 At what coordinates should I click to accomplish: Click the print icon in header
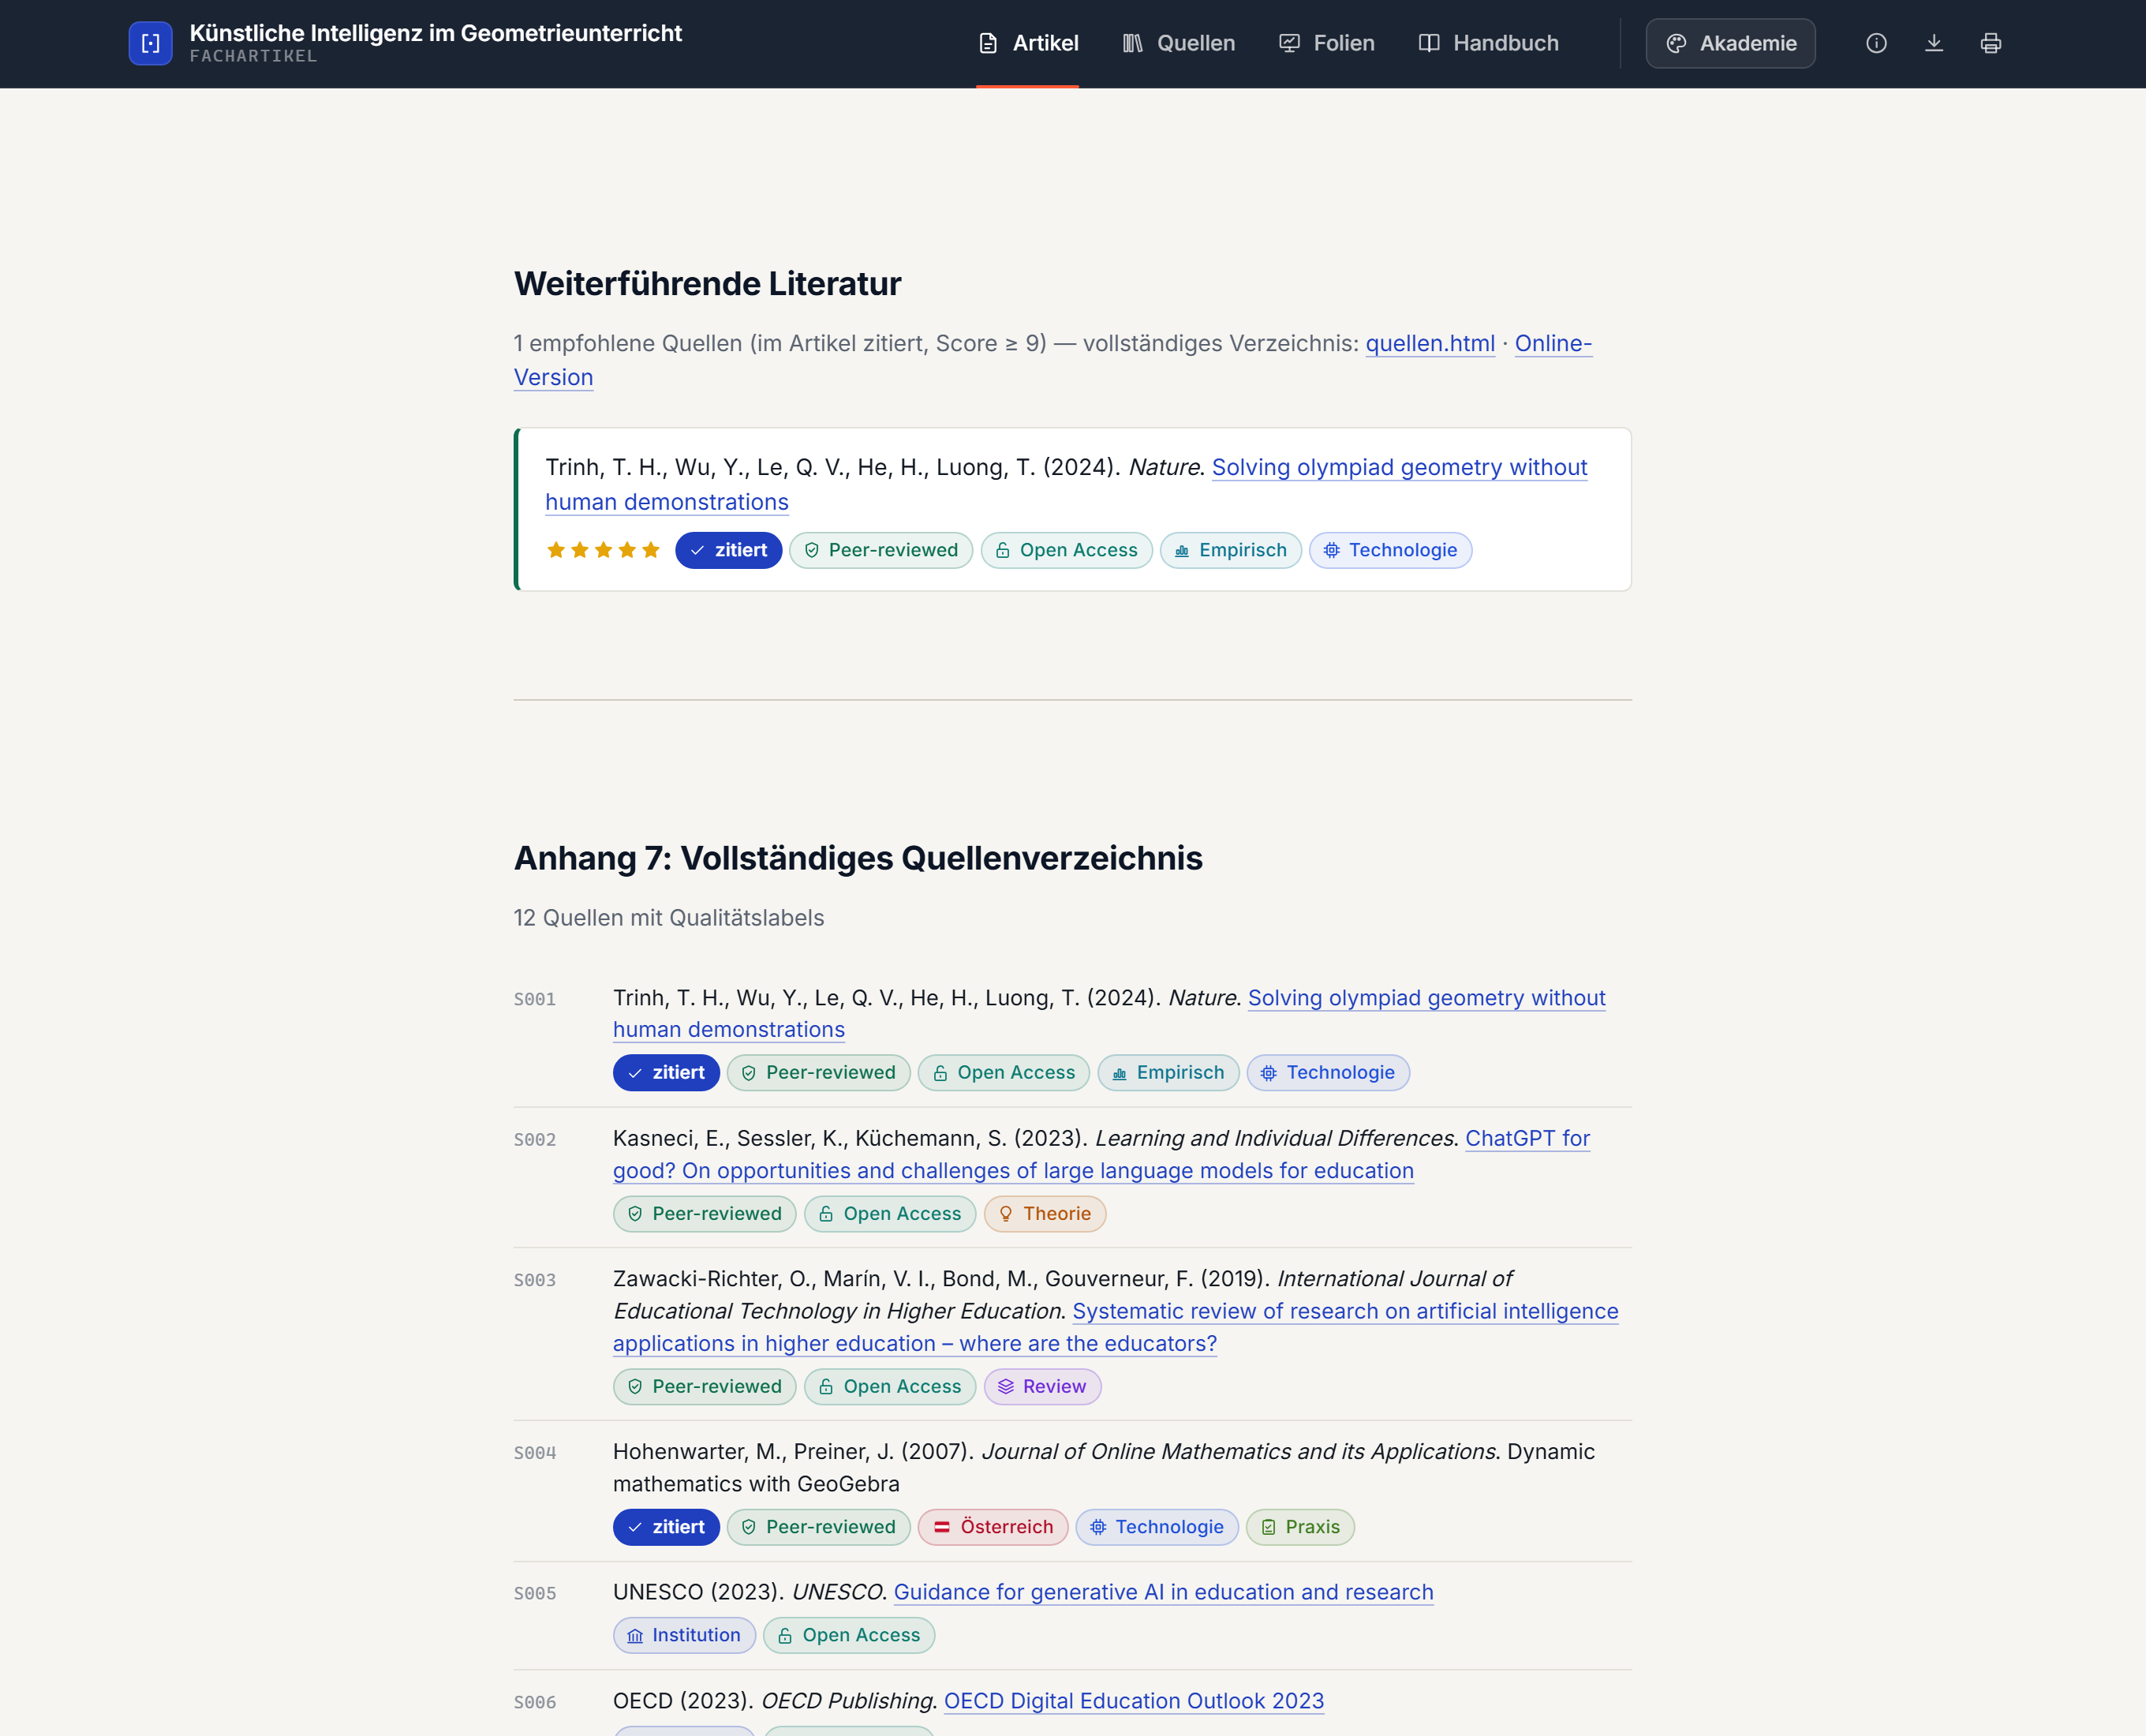(x=1991, y=43)
